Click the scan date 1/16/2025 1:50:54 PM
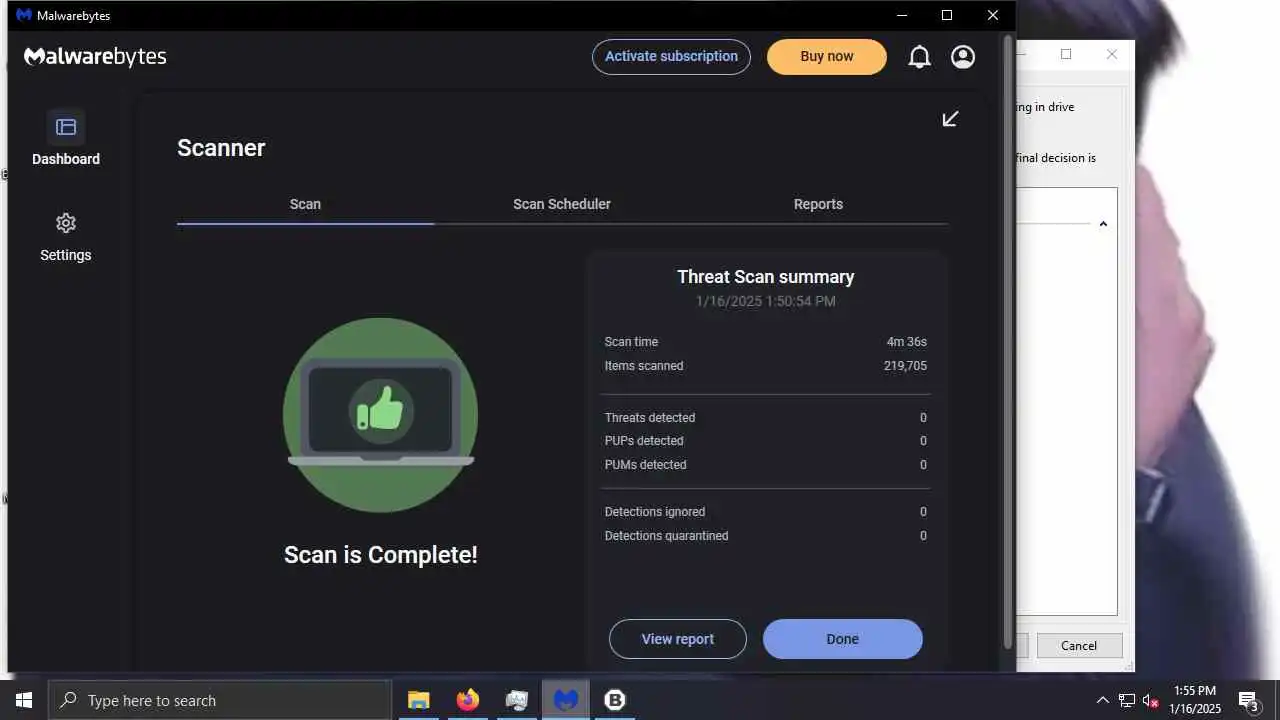1280x720 pixels. 766,301
